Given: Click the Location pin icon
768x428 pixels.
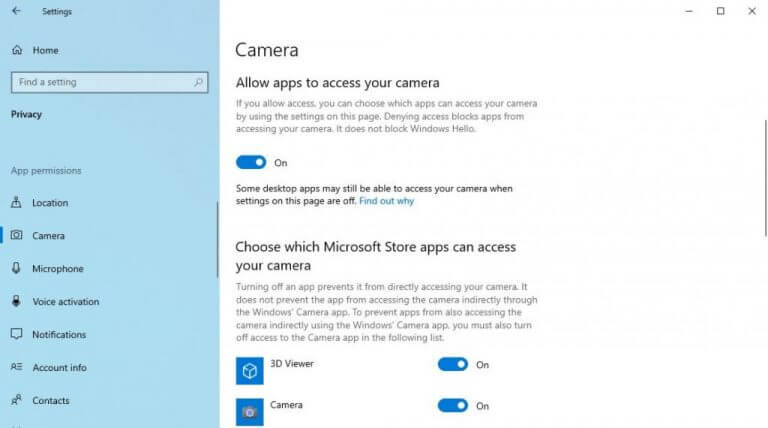Looking at the screenshot, I should coord(16,202).
